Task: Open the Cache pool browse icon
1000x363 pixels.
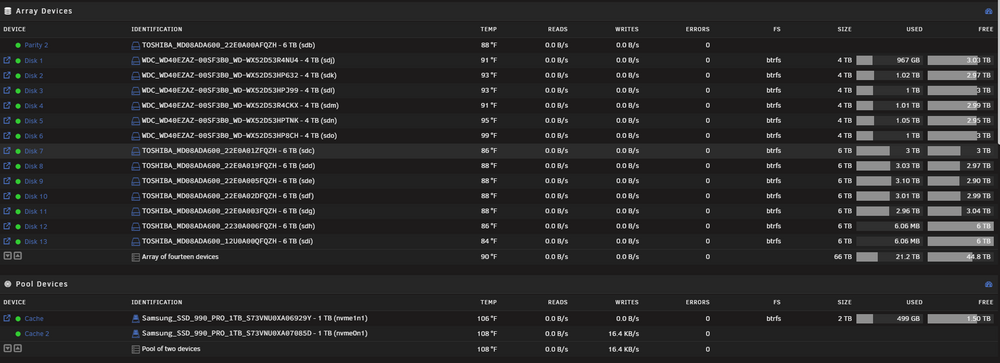Action: 7,318
